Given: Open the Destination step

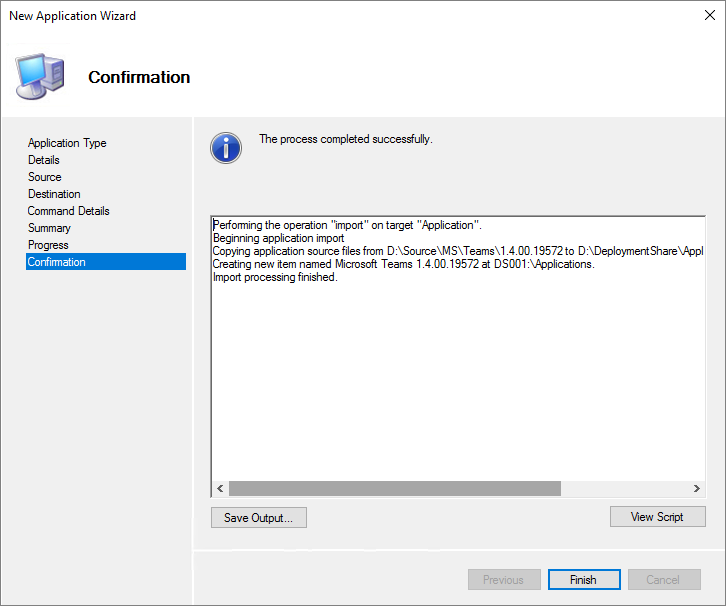Looking at the screenshot, I should 54,194.
